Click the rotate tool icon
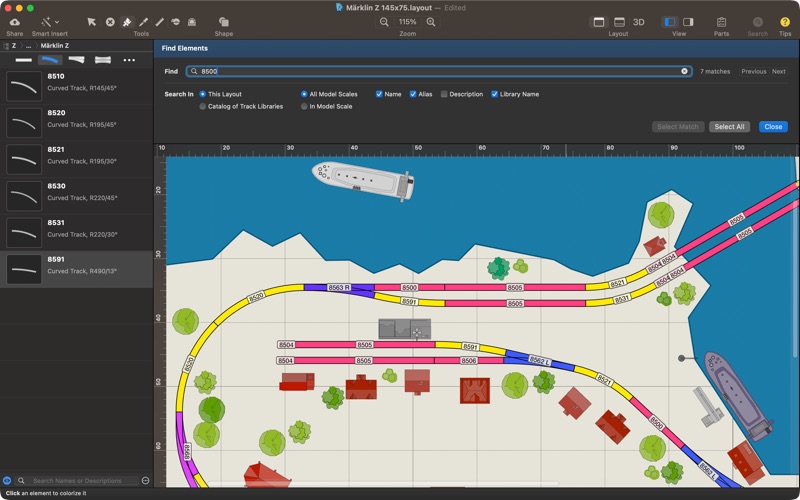The height and width of the screenshot is (500, 800). (176, 22)
